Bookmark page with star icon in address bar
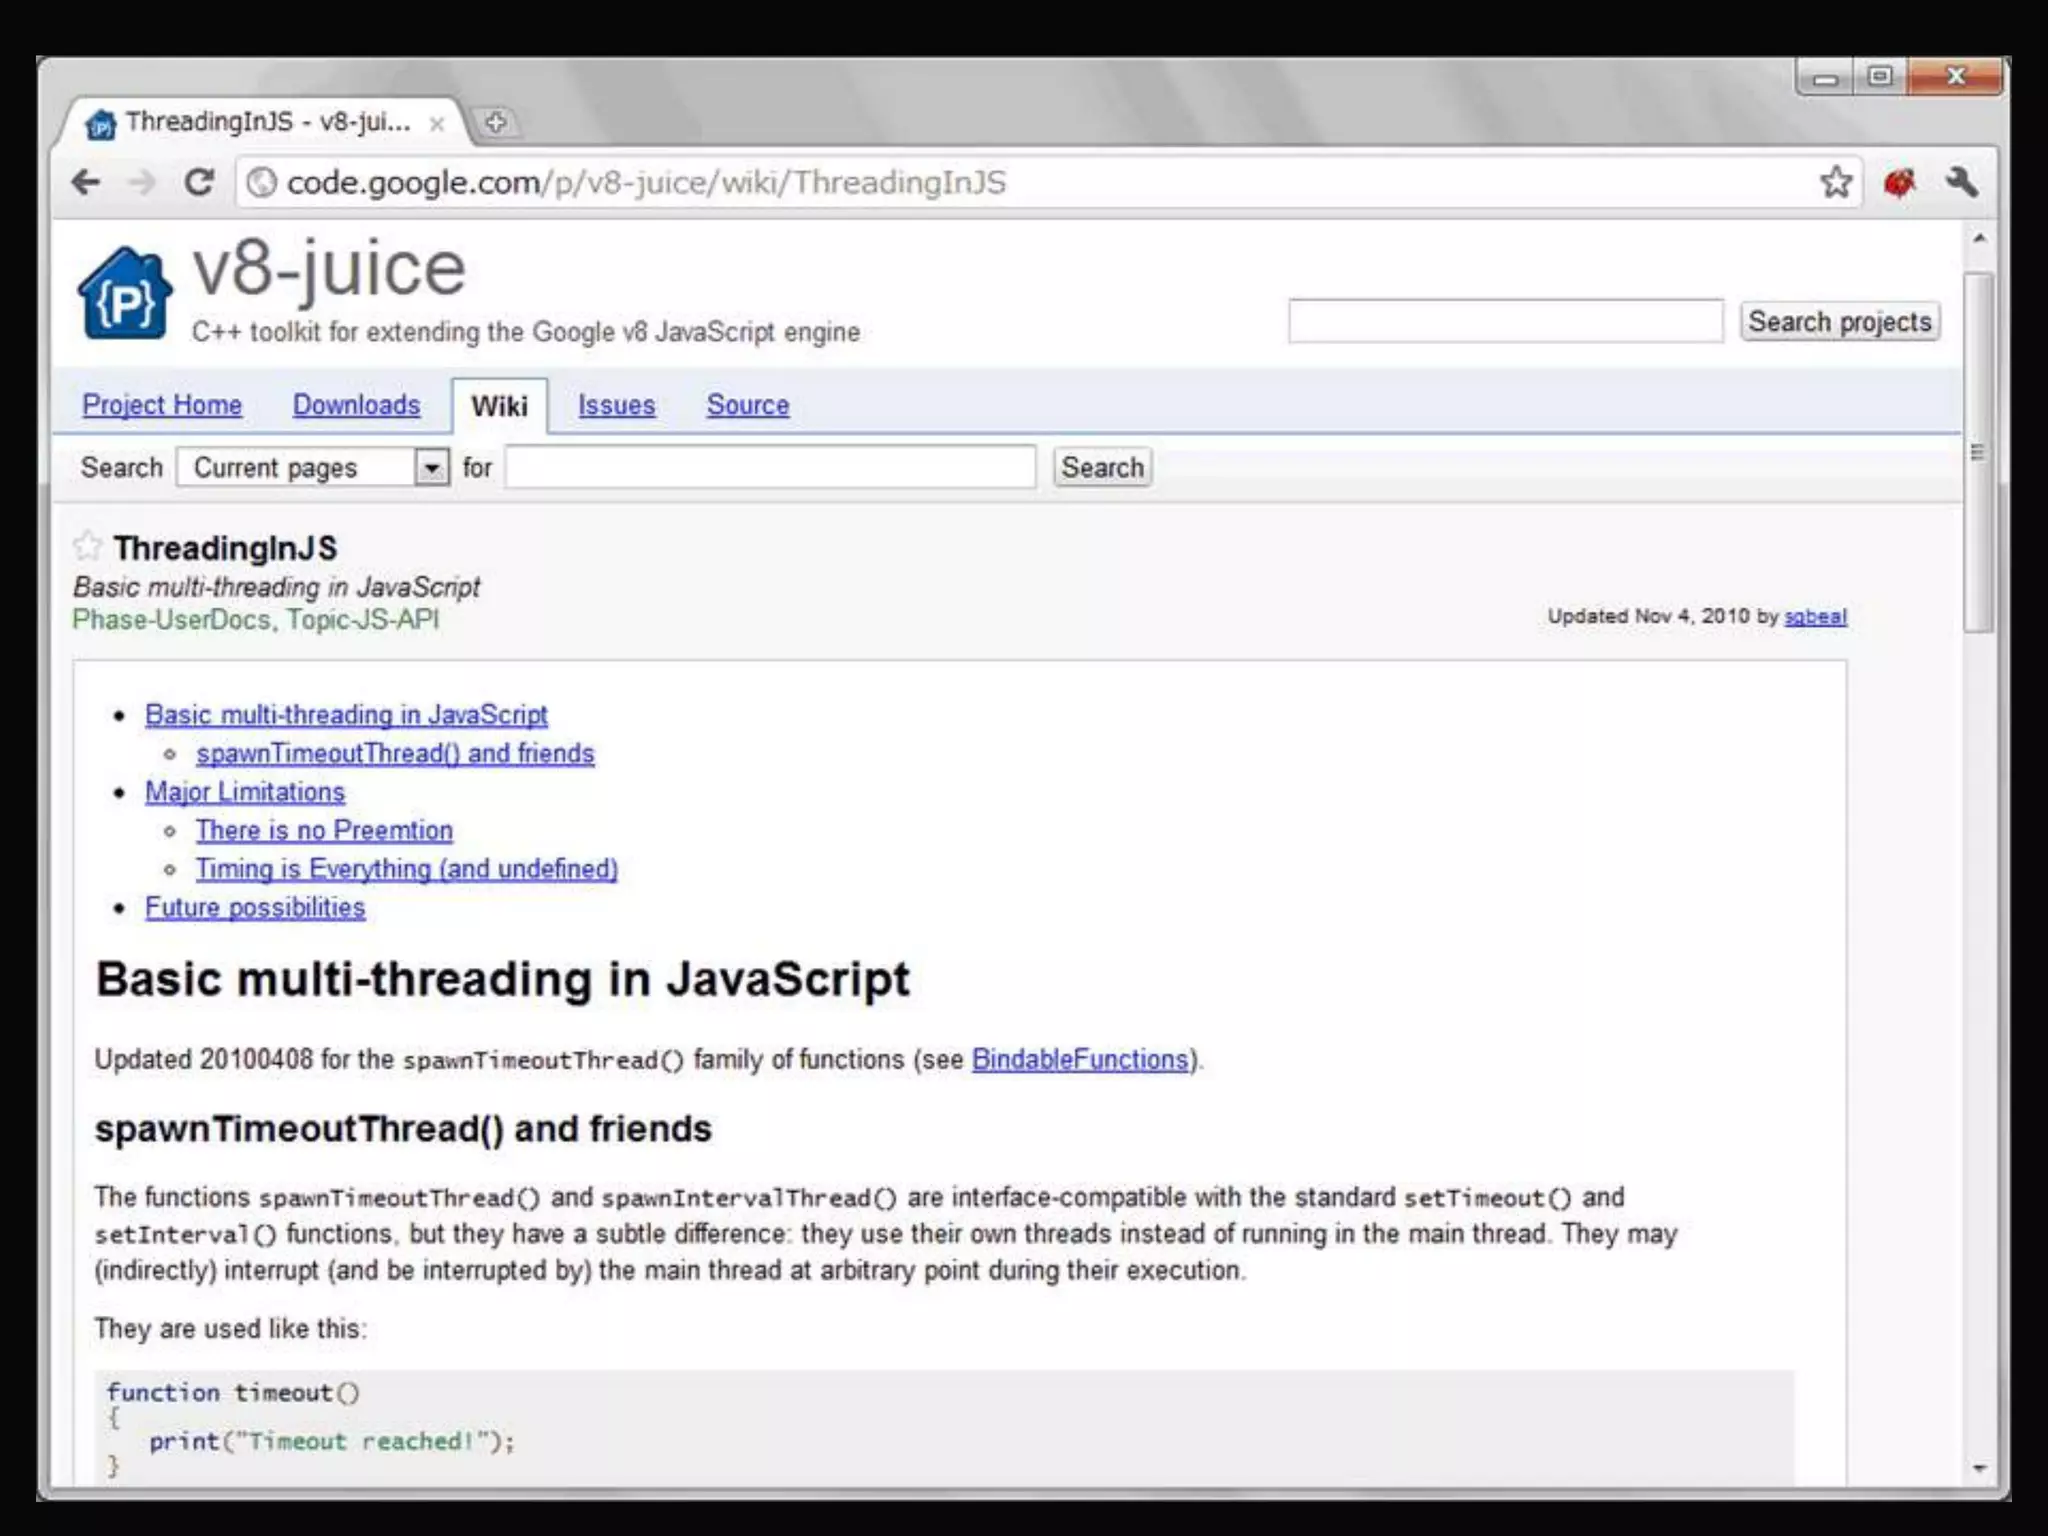This screenshot has height=1536, width=2048. click(1835, 182)
